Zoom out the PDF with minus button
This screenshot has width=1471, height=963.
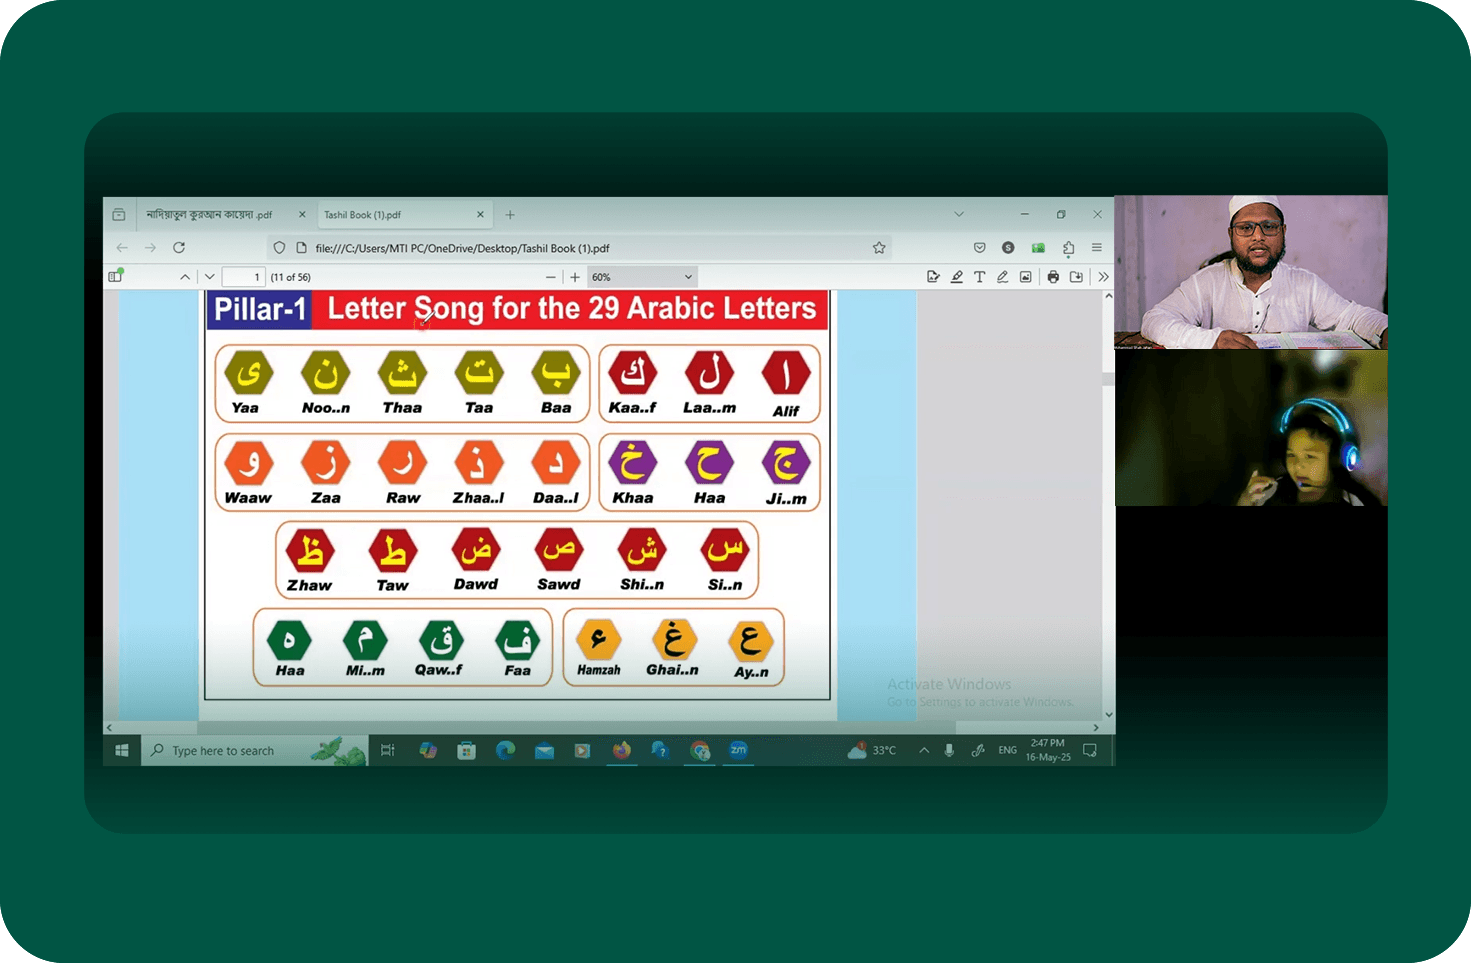[551, 277]
